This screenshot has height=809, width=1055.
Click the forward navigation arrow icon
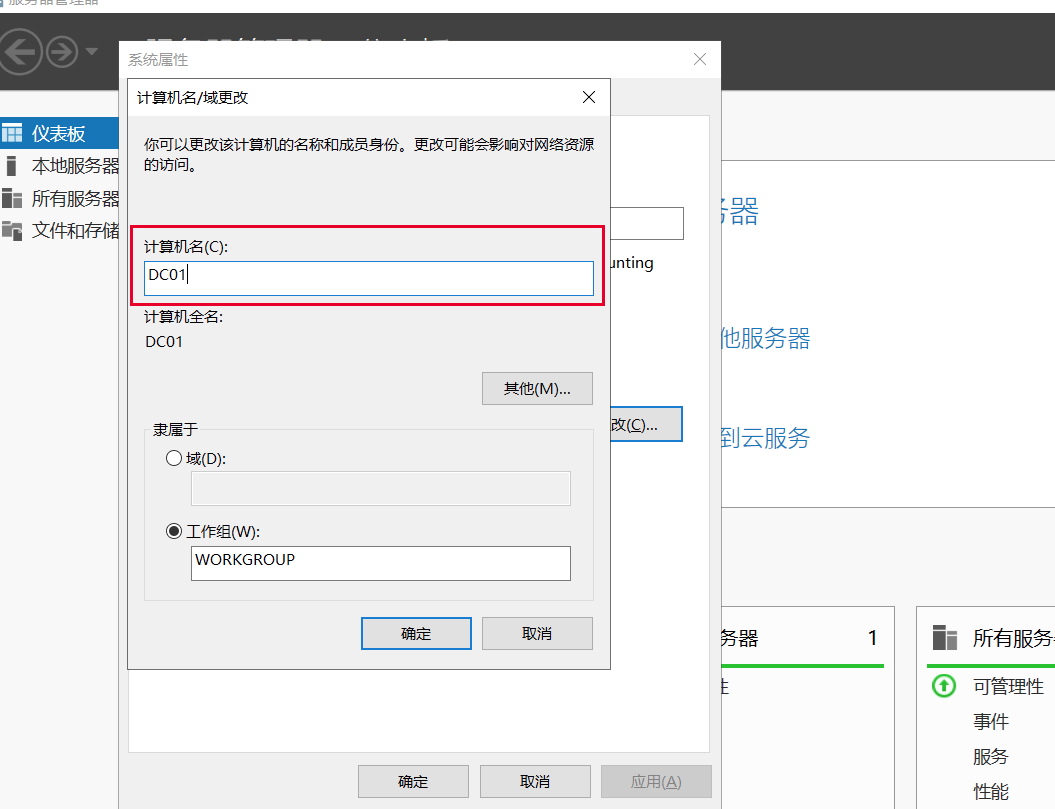(62, 51)
